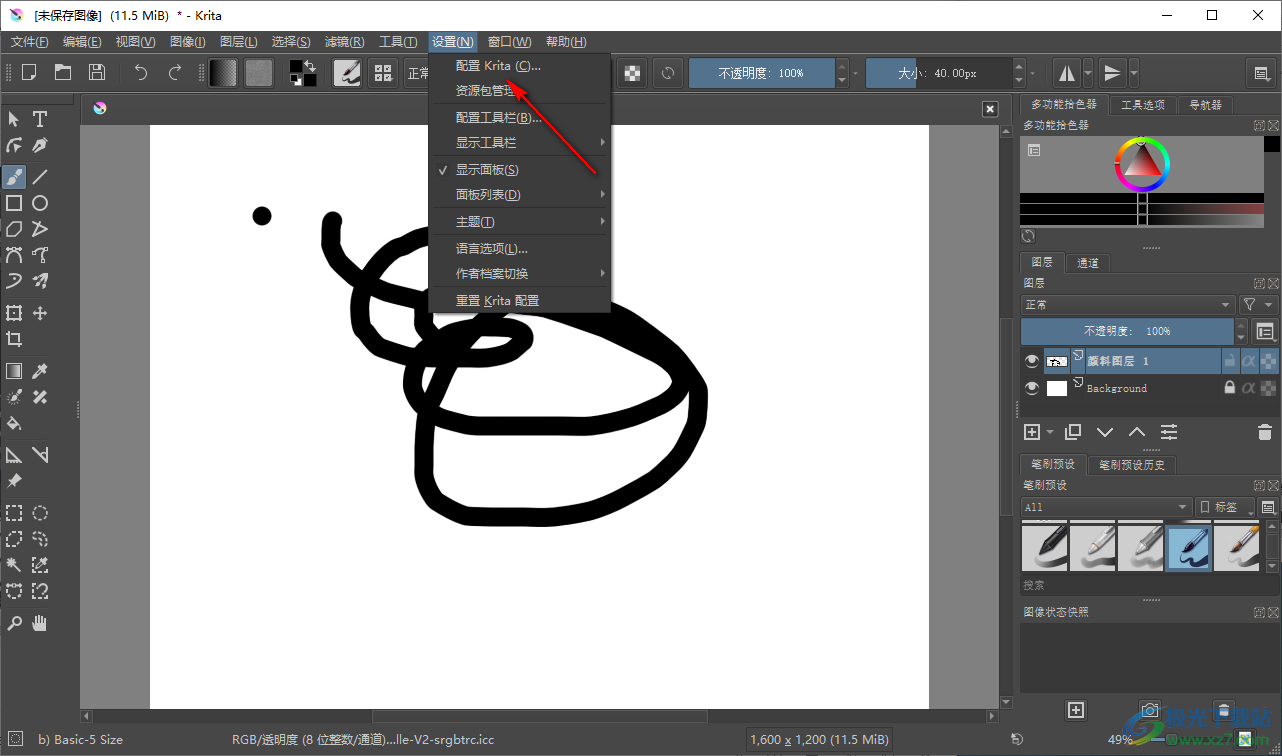Select the Ellipse shape tool

tap(40, 203)
